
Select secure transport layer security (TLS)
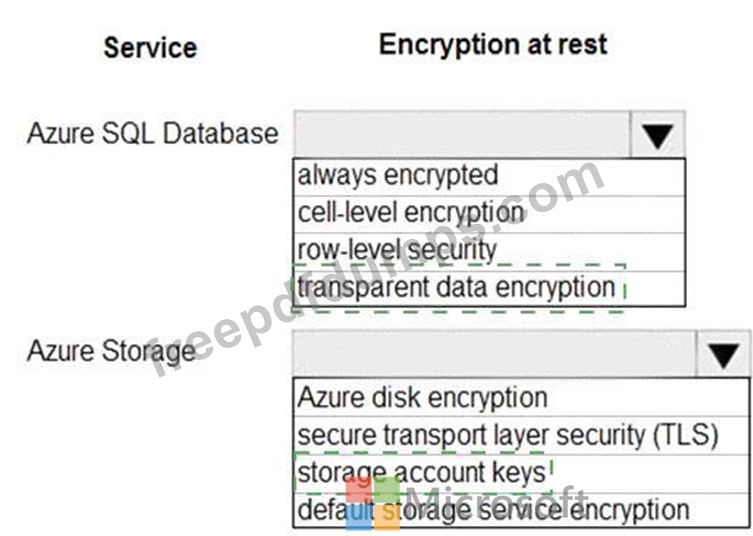coord(521,436)
